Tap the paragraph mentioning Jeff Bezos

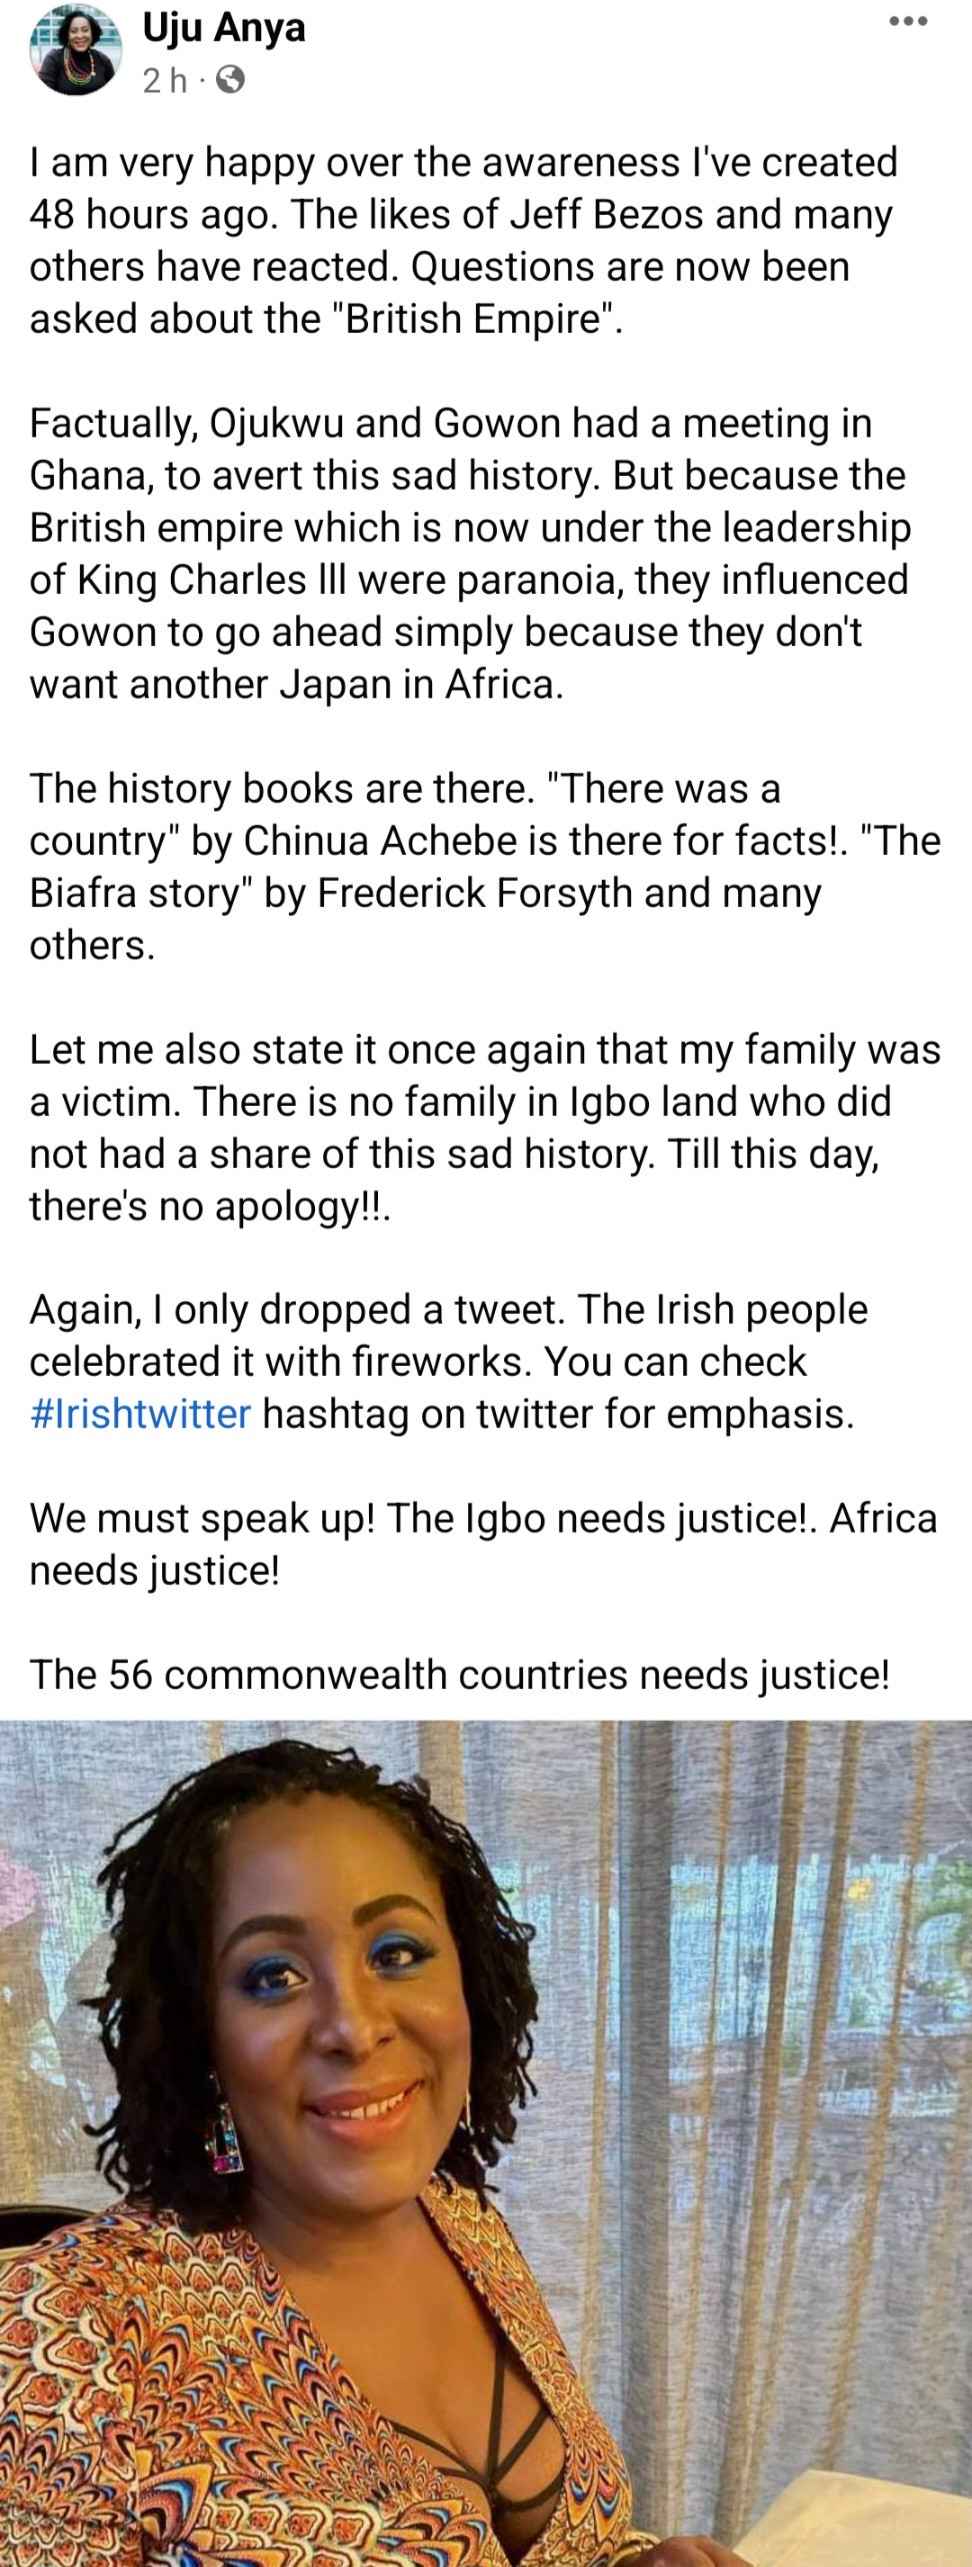tap(464, 241)
